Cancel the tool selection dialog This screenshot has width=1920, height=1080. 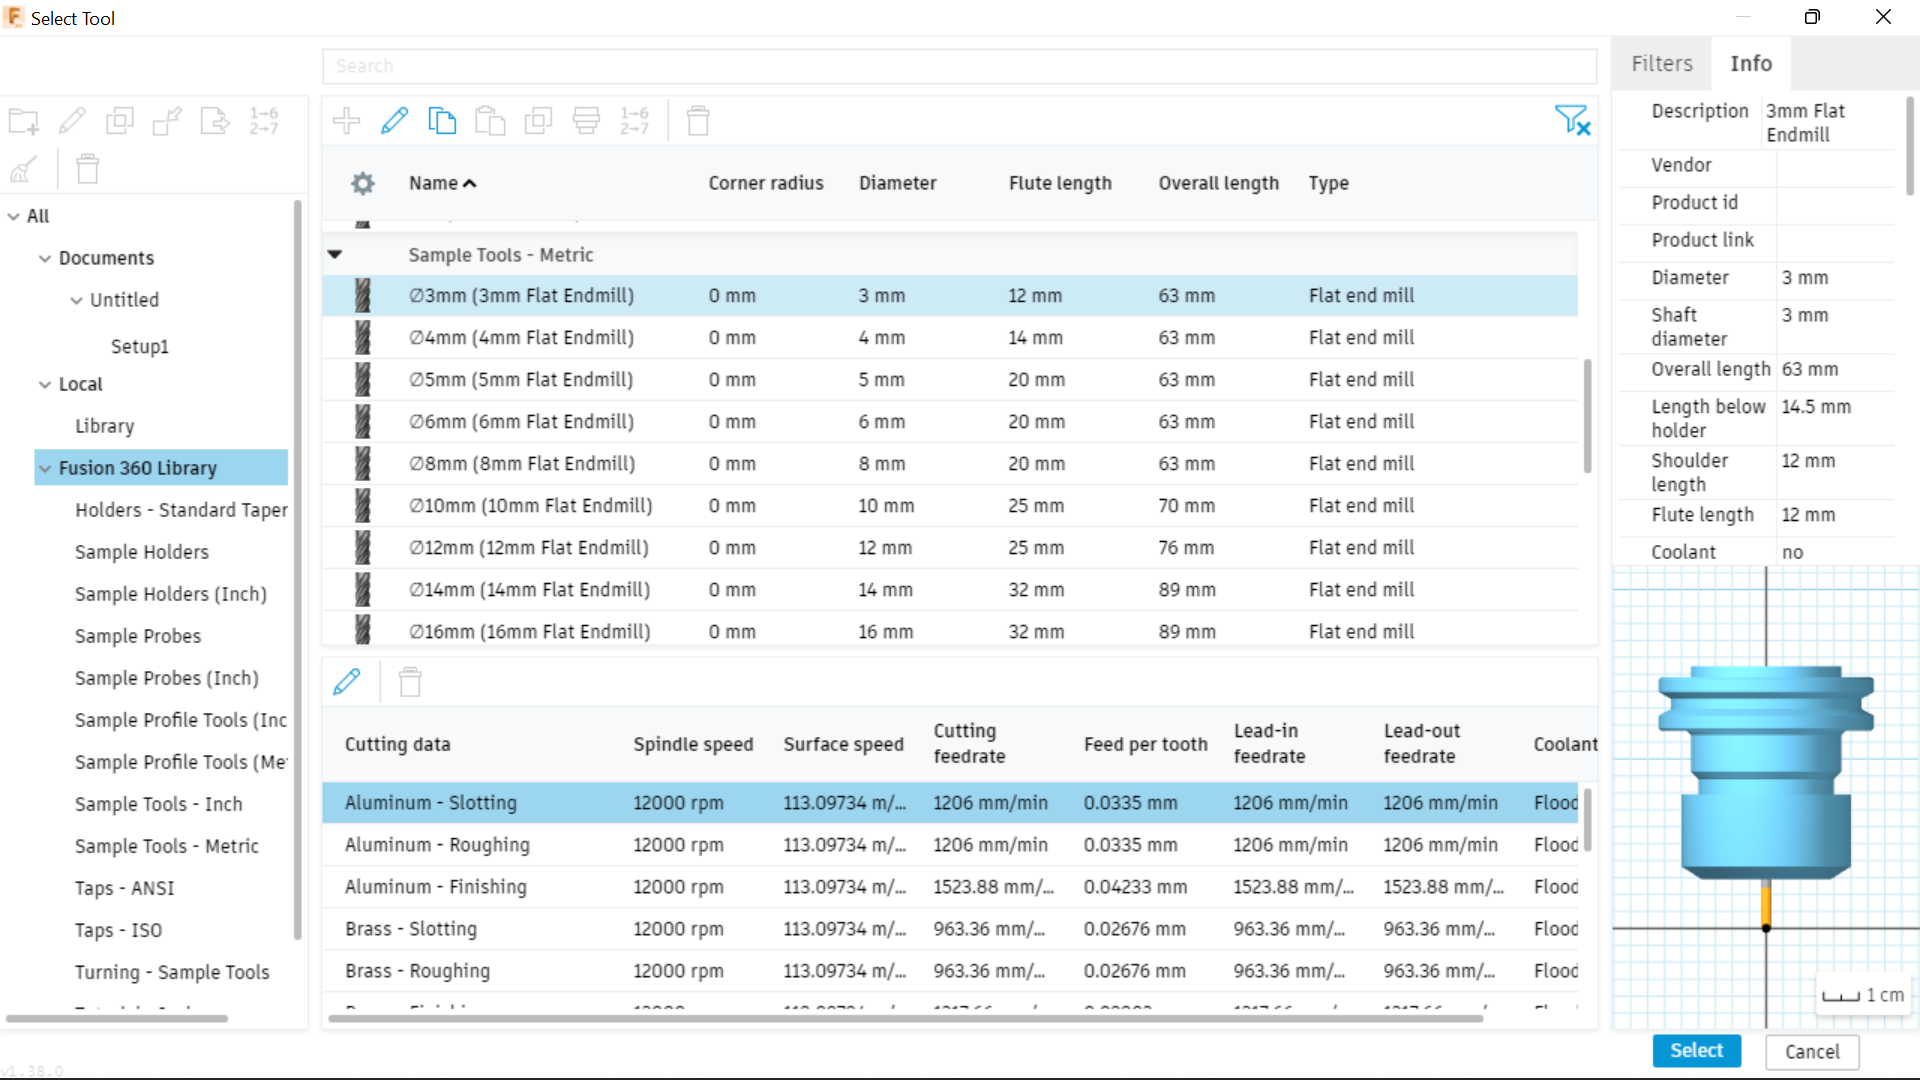[x=1811, y=1051]
